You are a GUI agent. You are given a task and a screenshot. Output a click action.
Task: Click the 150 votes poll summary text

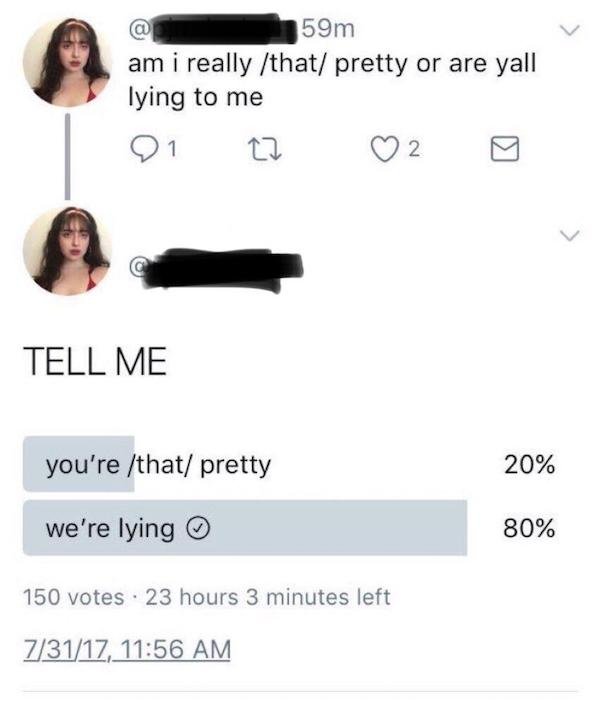pos(73,597)
